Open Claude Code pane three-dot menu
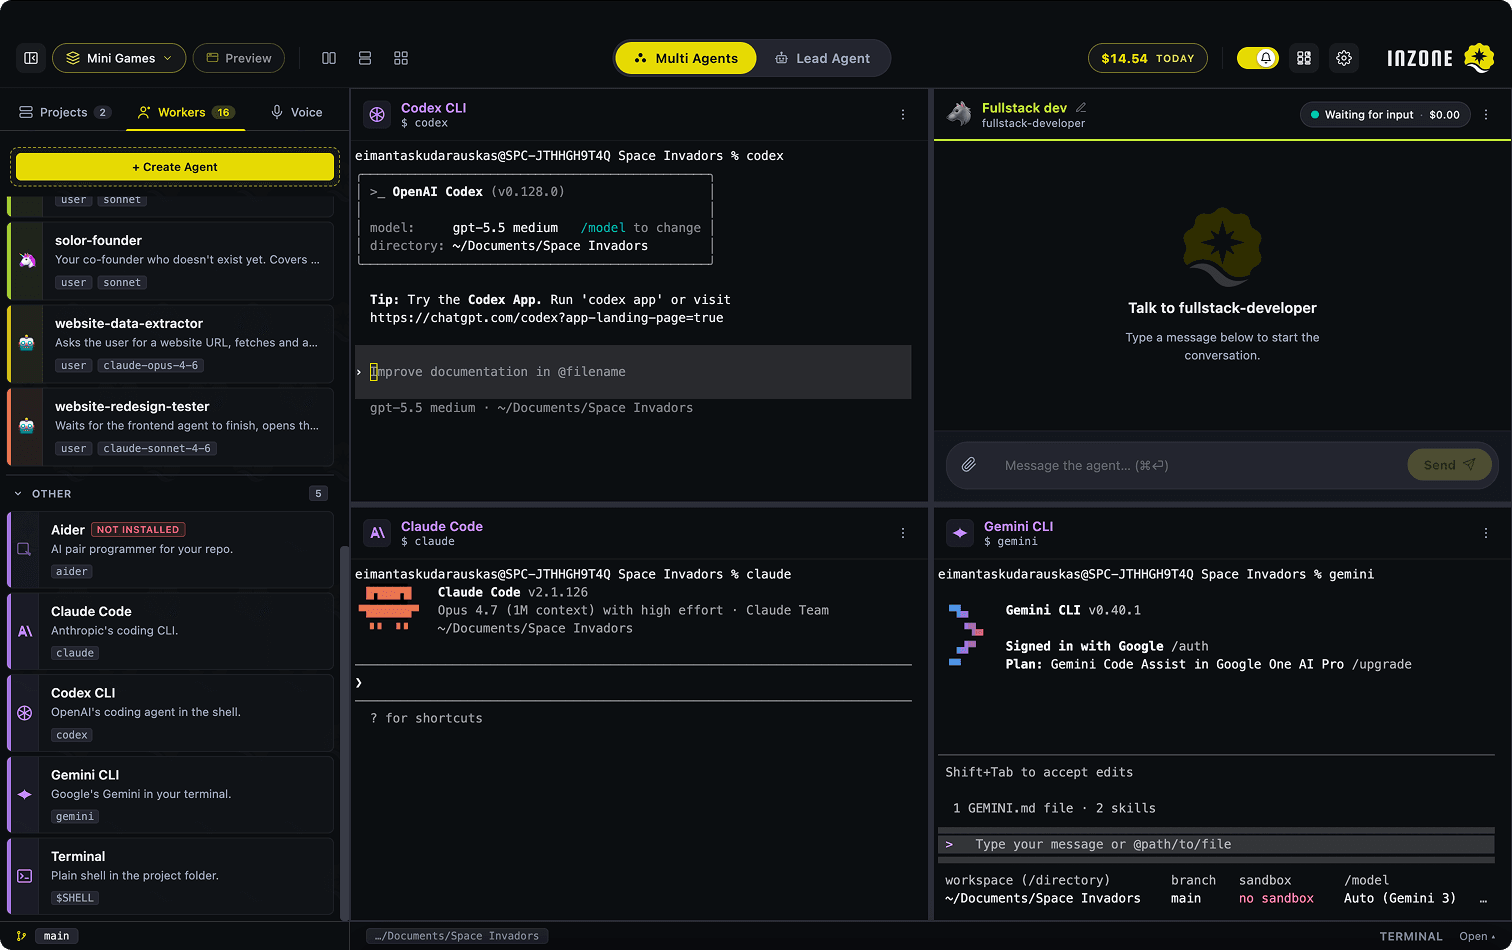1512x950 pixels. (x=903, y=533)
